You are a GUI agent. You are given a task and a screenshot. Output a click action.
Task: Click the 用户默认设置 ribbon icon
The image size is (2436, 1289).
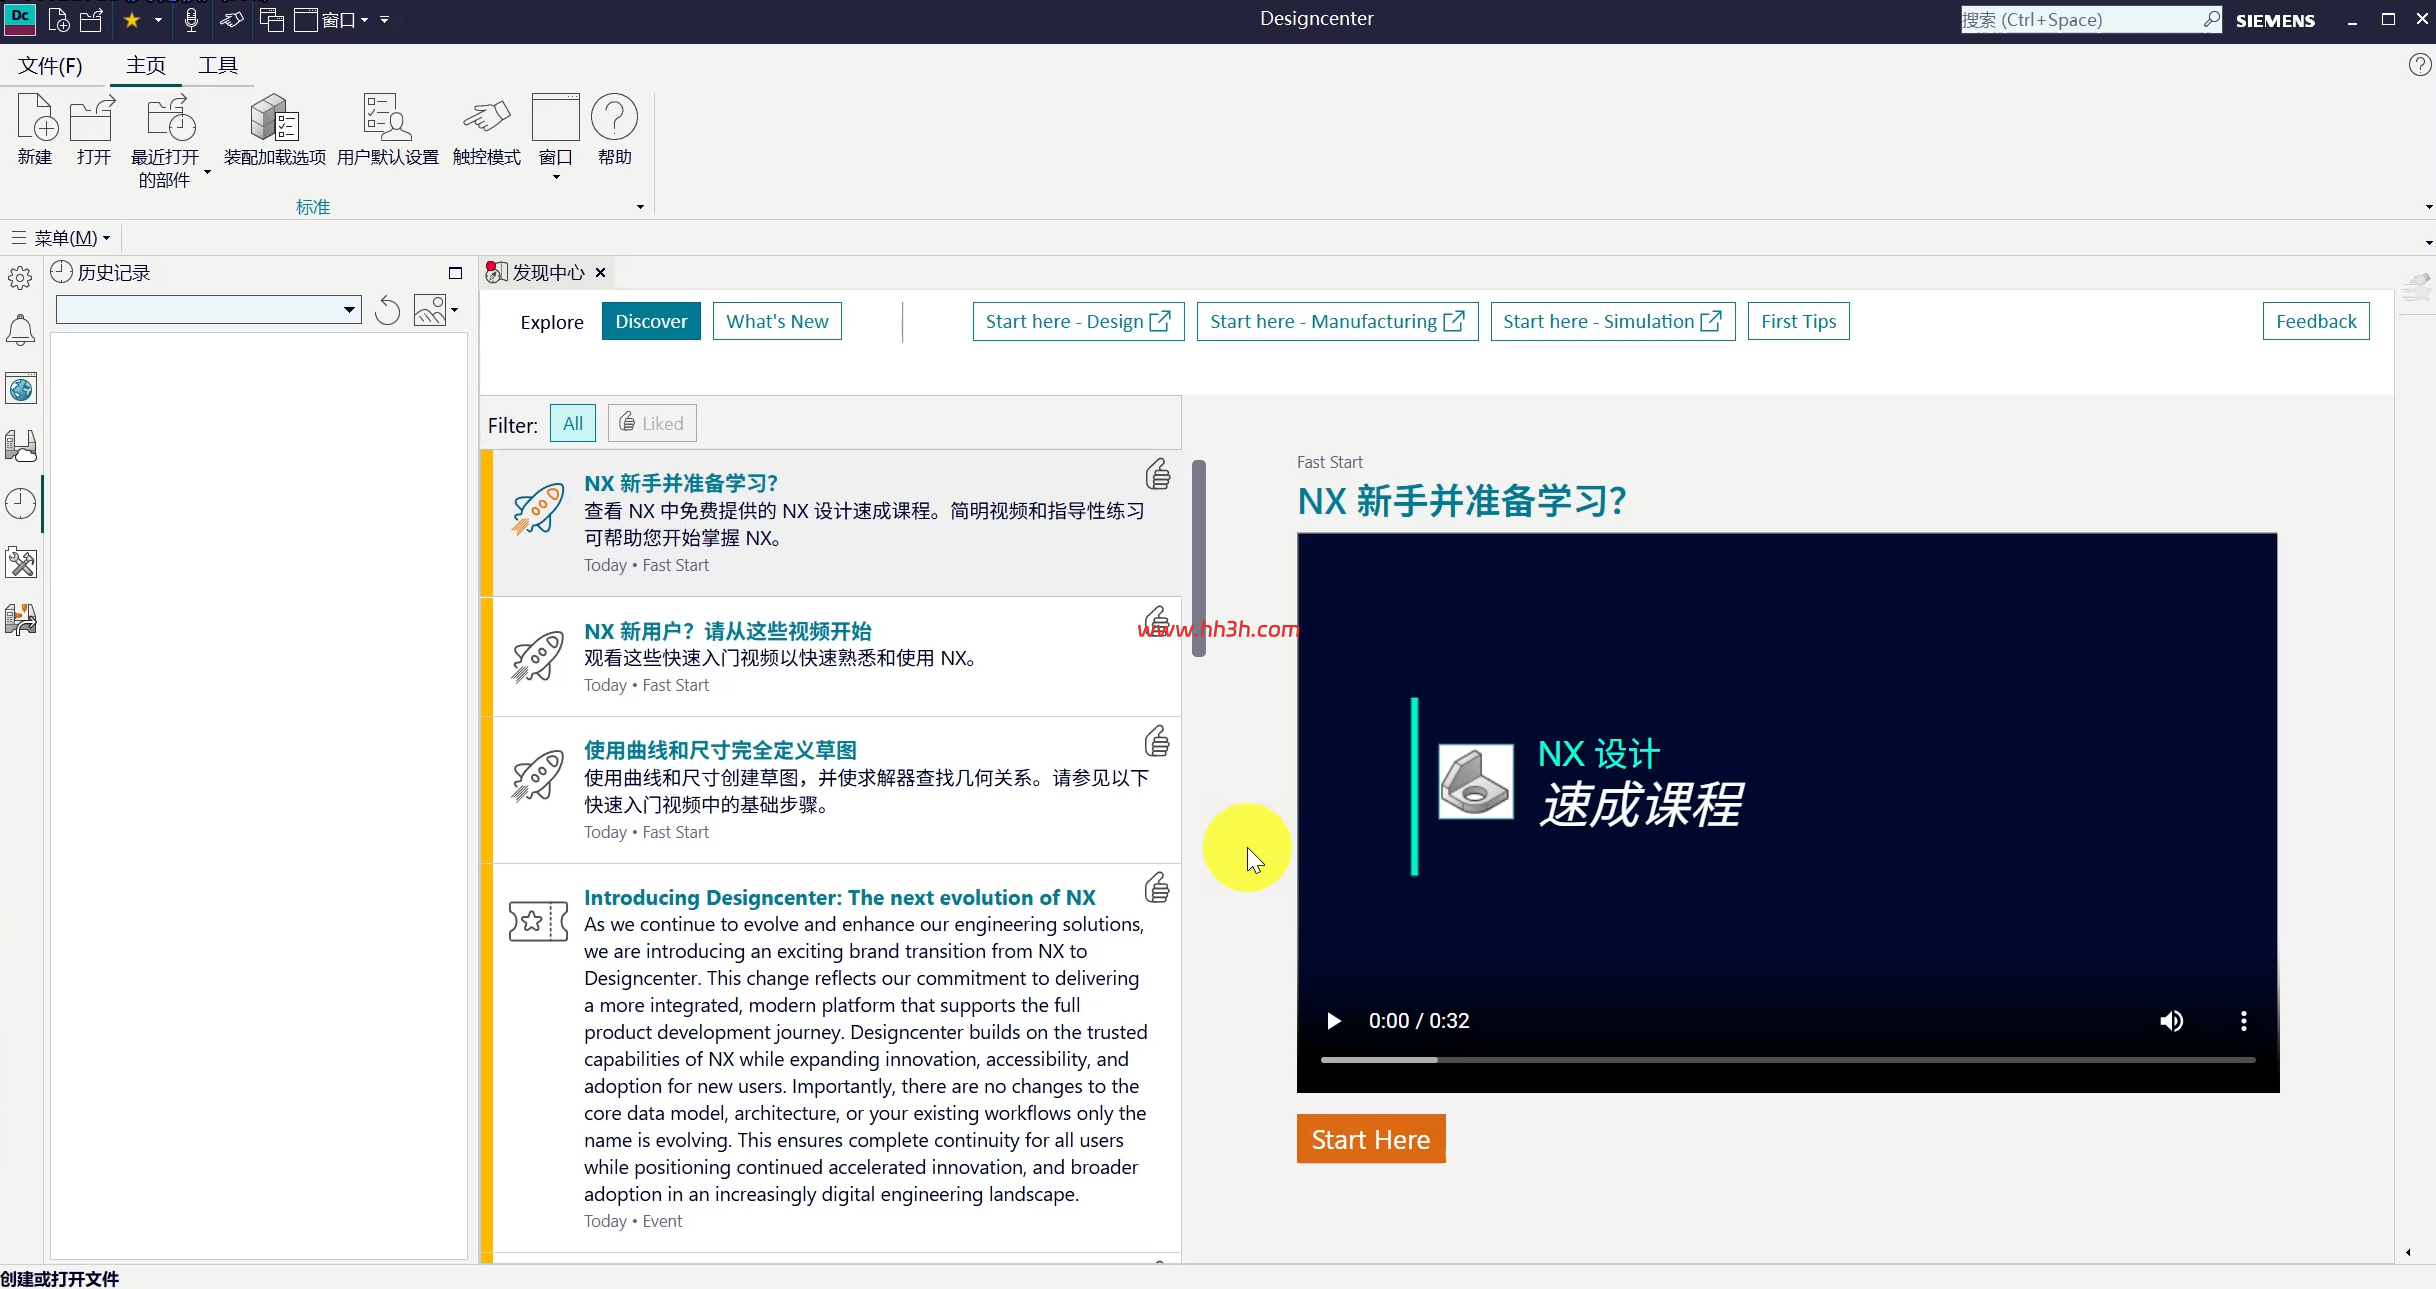388,118
